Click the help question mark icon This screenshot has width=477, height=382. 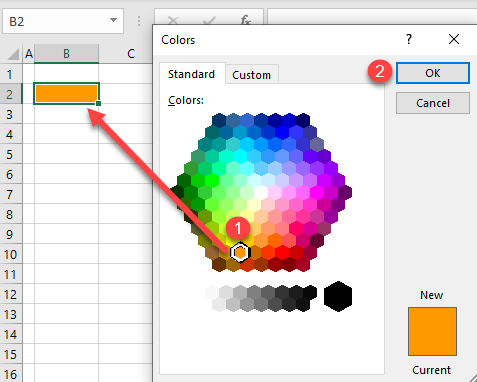click(409, 40)
